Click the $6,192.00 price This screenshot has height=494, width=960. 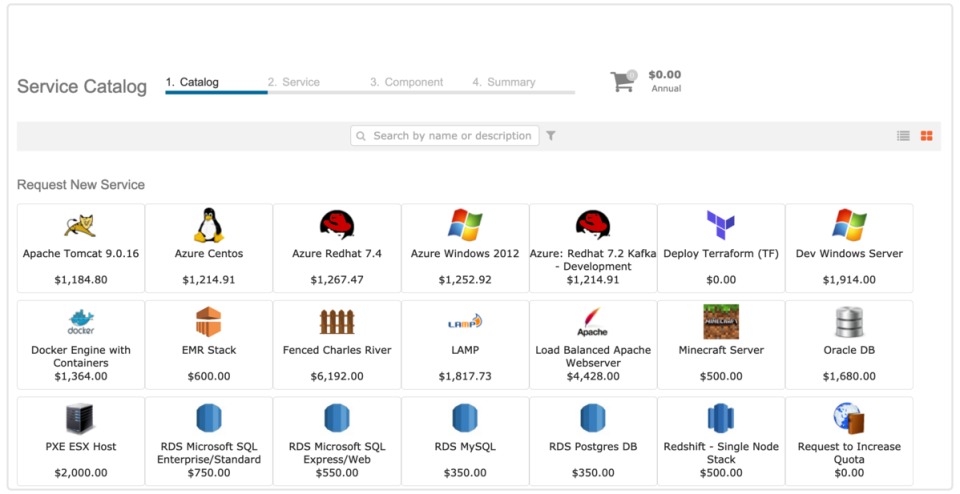tap(337, 376)
